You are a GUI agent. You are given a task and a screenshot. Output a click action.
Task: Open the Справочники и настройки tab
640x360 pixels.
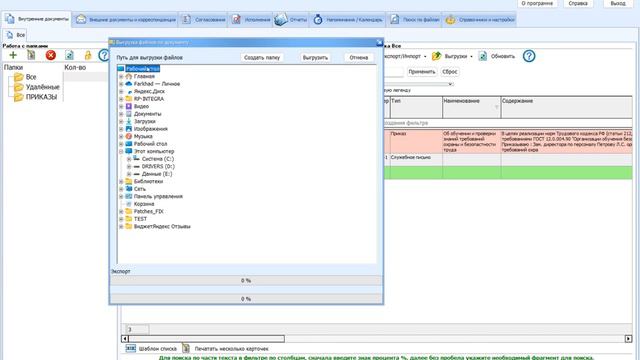coord(480,19)
